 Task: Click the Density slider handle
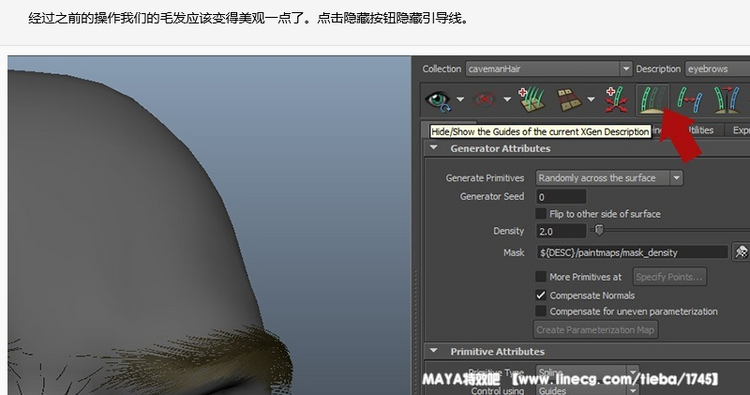click(599, 230)
